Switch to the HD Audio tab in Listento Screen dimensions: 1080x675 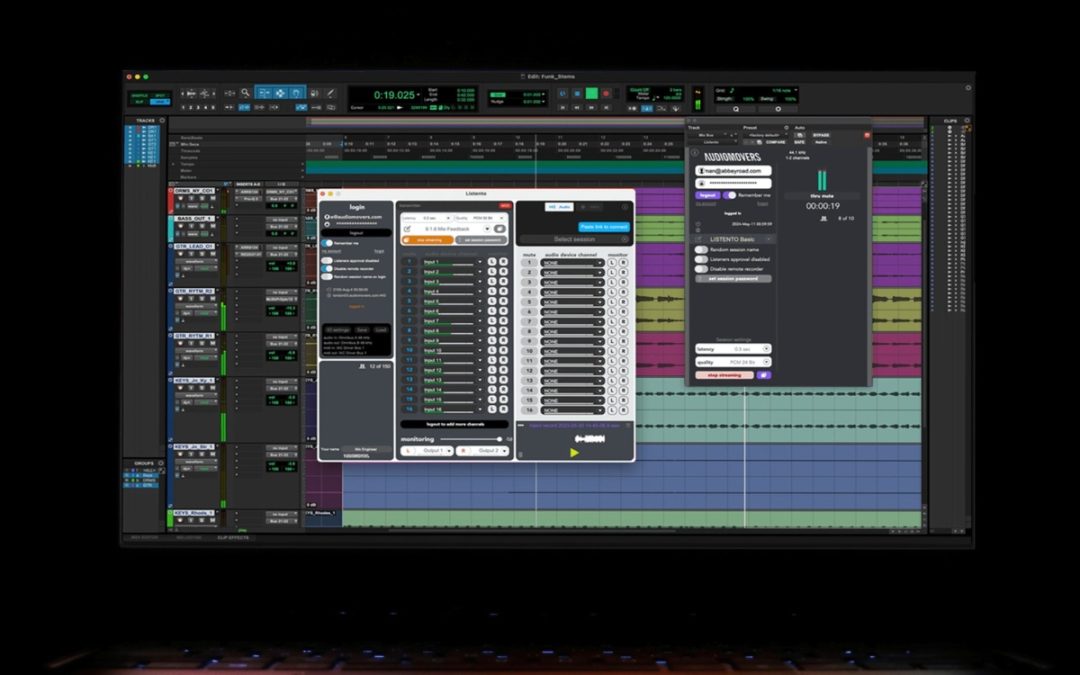coord(559,207)
